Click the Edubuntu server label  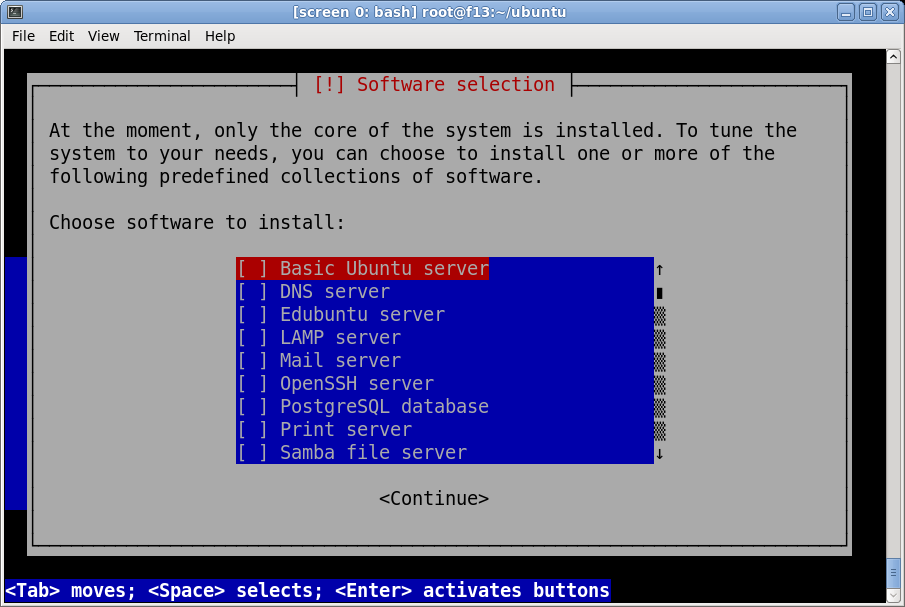tap(362, 315)
